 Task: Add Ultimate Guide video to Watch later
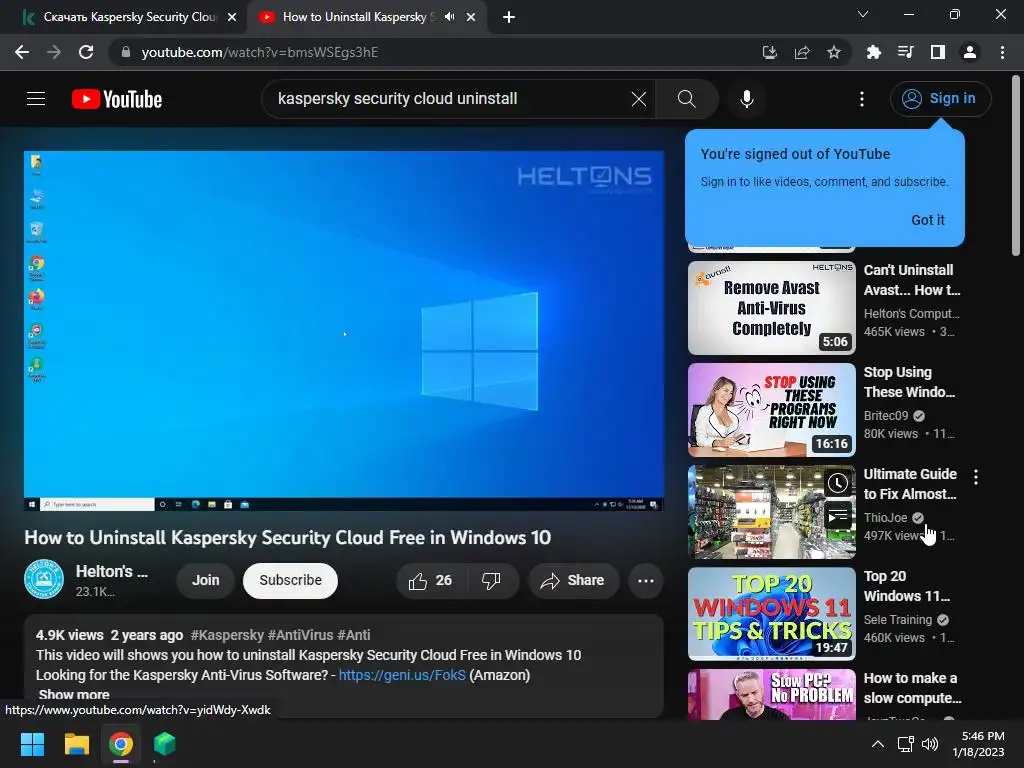(838, 483)
